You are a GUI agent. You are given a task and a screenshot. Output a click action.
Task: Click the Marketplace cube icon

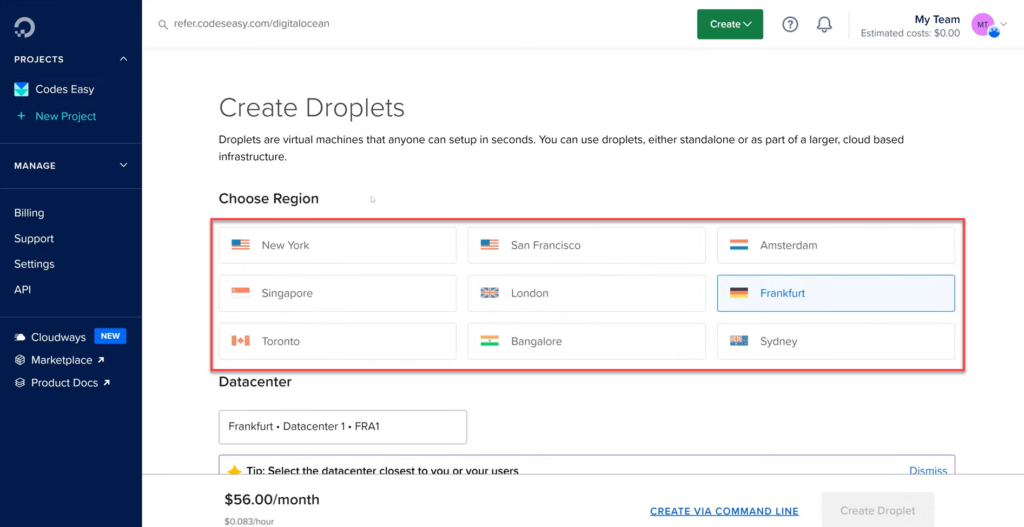tap(20, 360)
